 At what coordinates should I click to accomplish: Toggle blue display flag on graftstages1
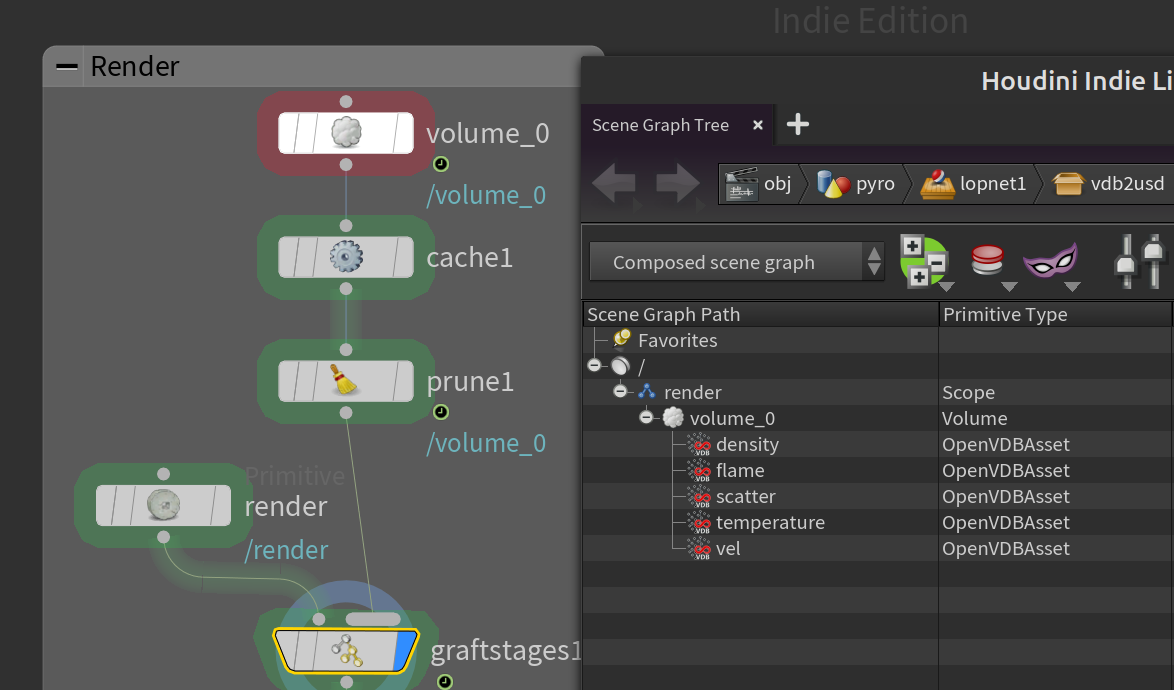coord(404,650)
